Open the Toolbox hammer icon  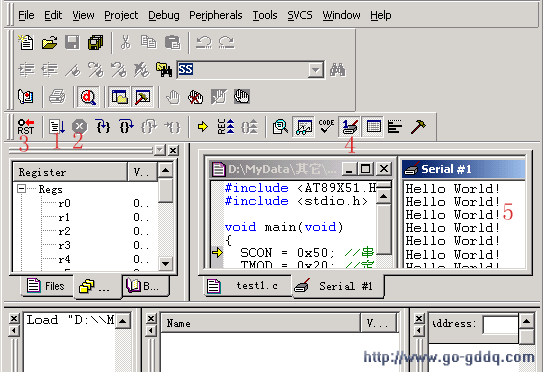pos(418,126)
